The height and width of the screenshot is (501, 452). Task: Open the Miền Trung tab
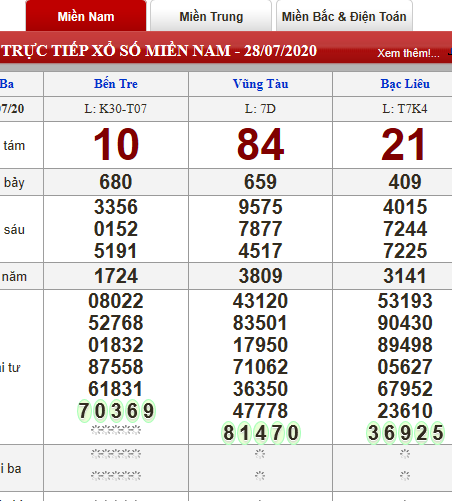click(211, 16)
